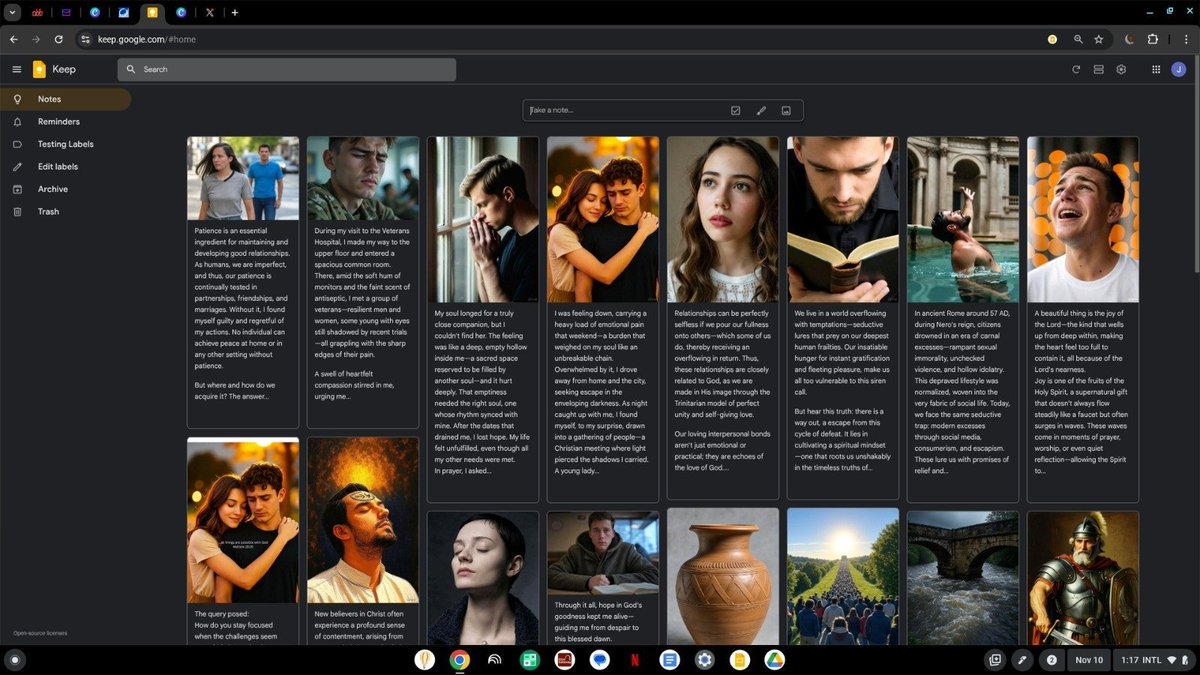Screen dimensions: 1200x675
Task: Open Chrome from the shelf
Action: (460, 660)
